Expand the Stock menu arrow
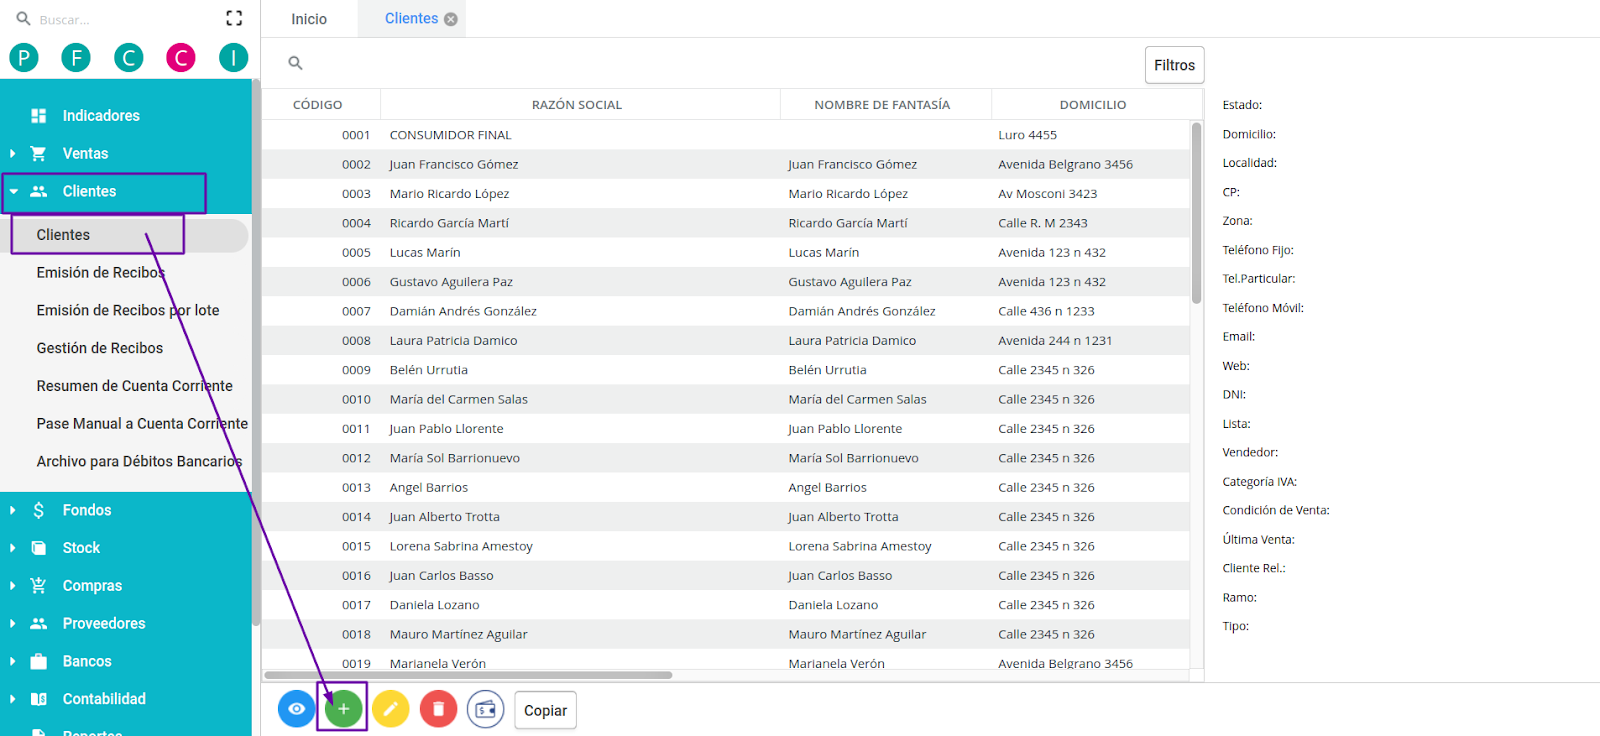This screenshot has width=1600, height=736. (x=13, y=548)
